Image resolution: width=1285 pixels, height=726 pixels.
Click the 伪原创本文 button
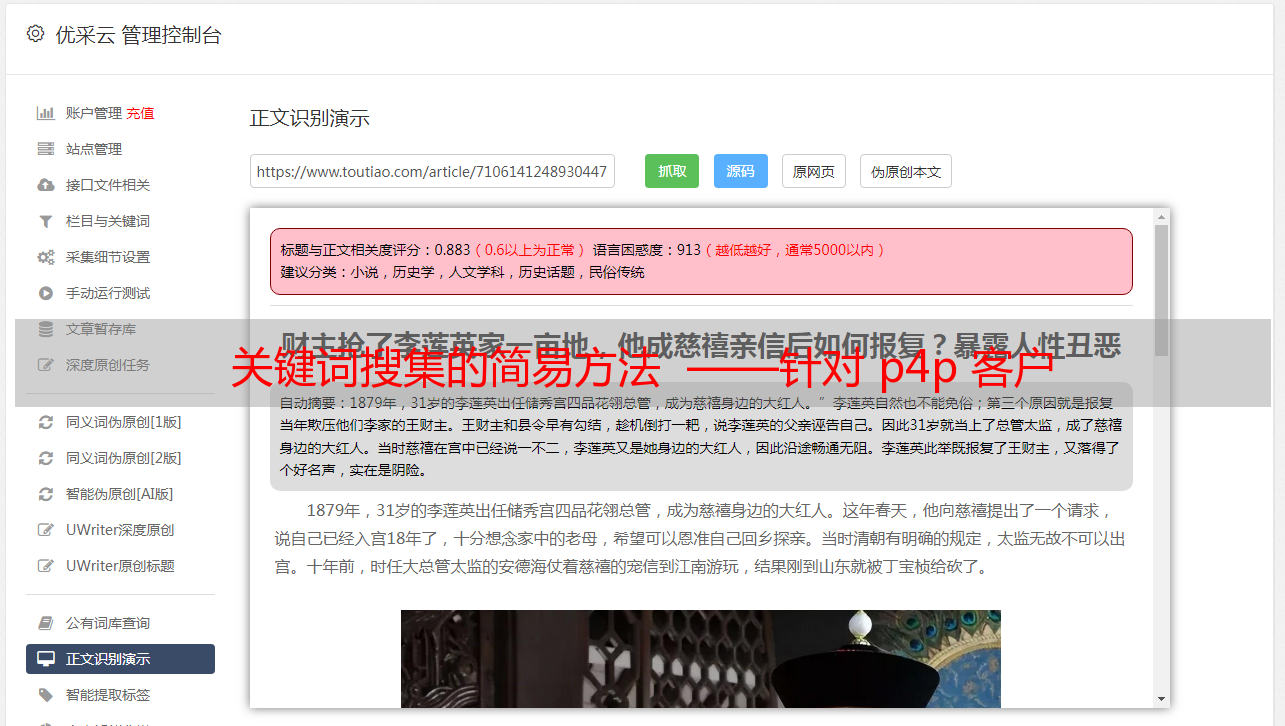pyautogui.click(x=906, y=171)
